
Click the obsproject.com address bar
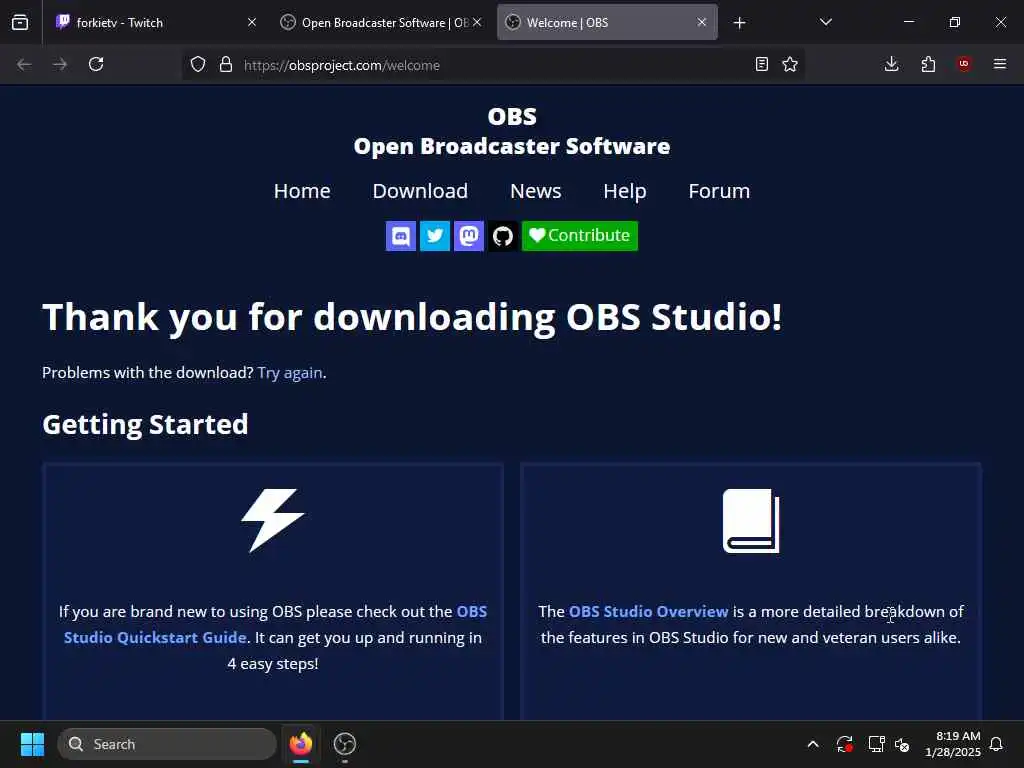click(493, 65)
